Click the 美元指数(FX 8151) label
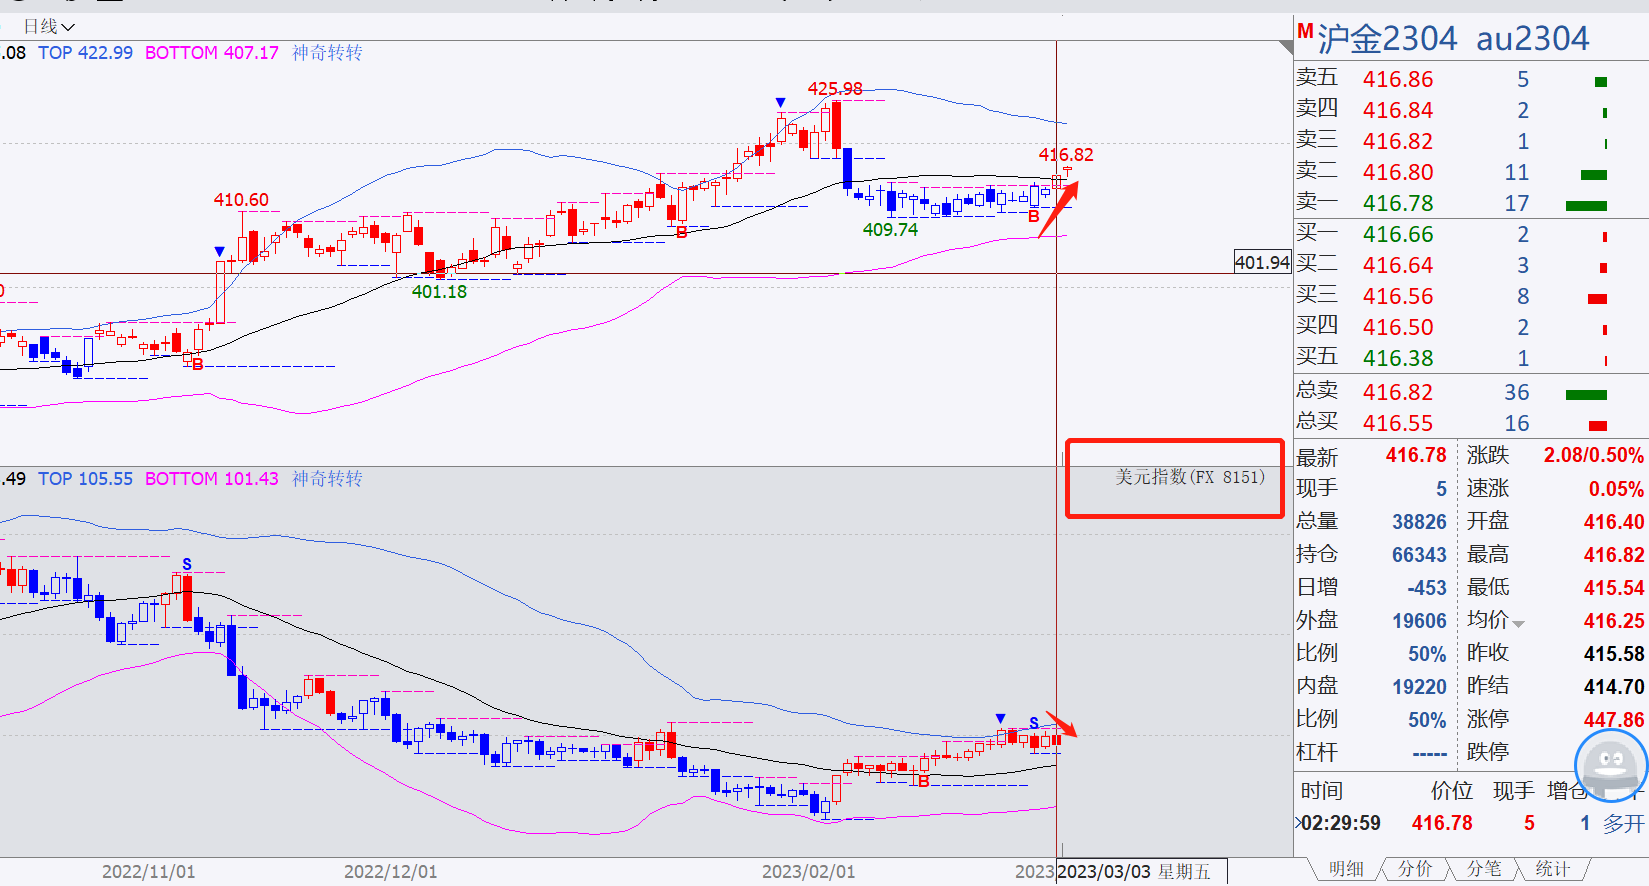Screen dimensions: 1649x886 tap(1190, 477)
